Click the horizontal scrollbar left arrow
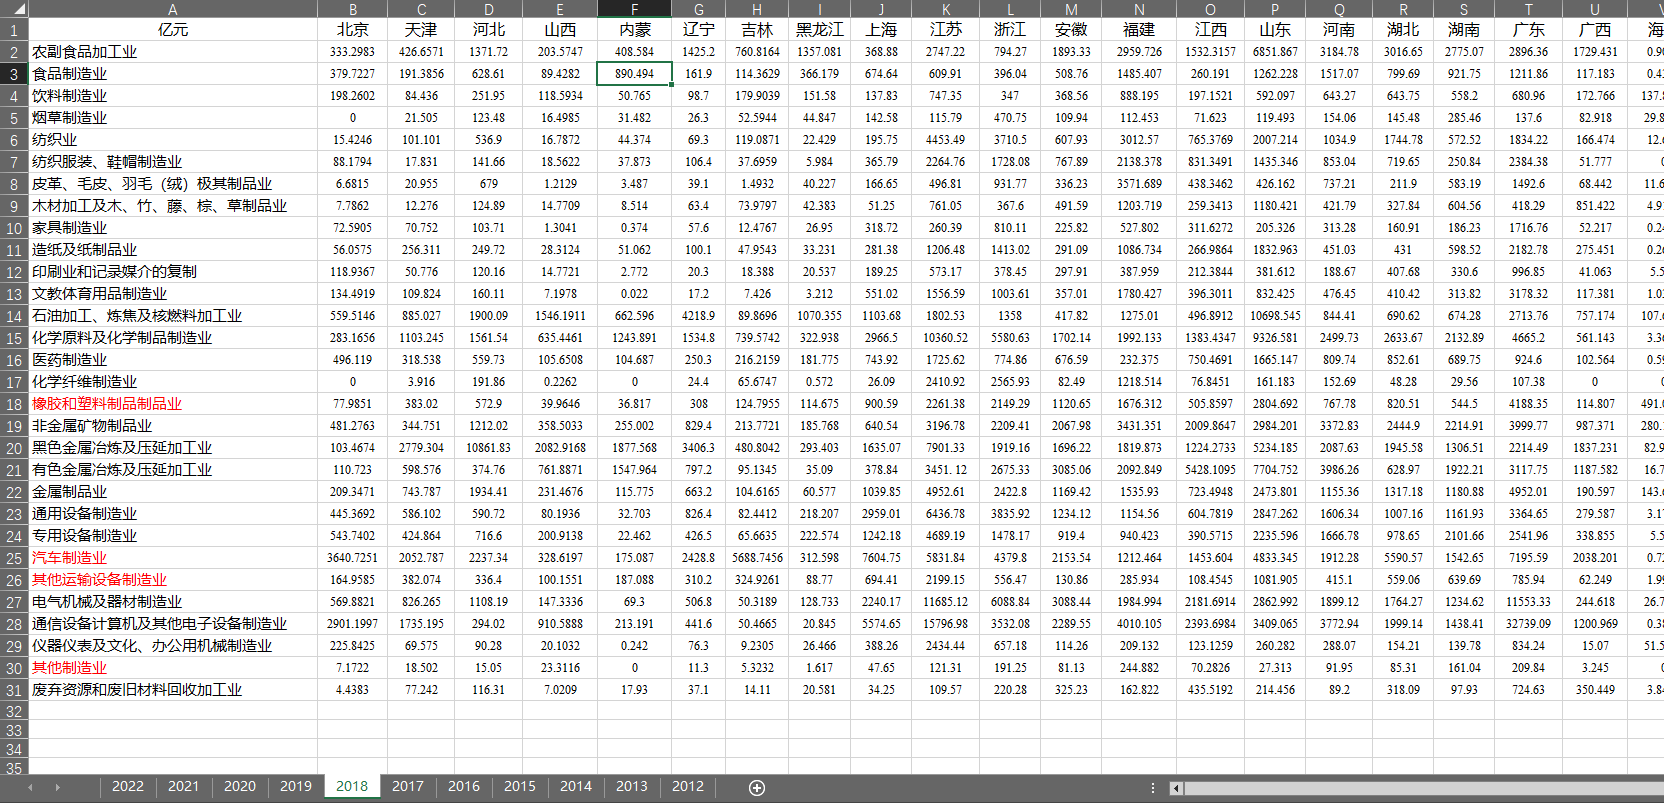This screenshot has width=1664, height=803. [1176, 788]
